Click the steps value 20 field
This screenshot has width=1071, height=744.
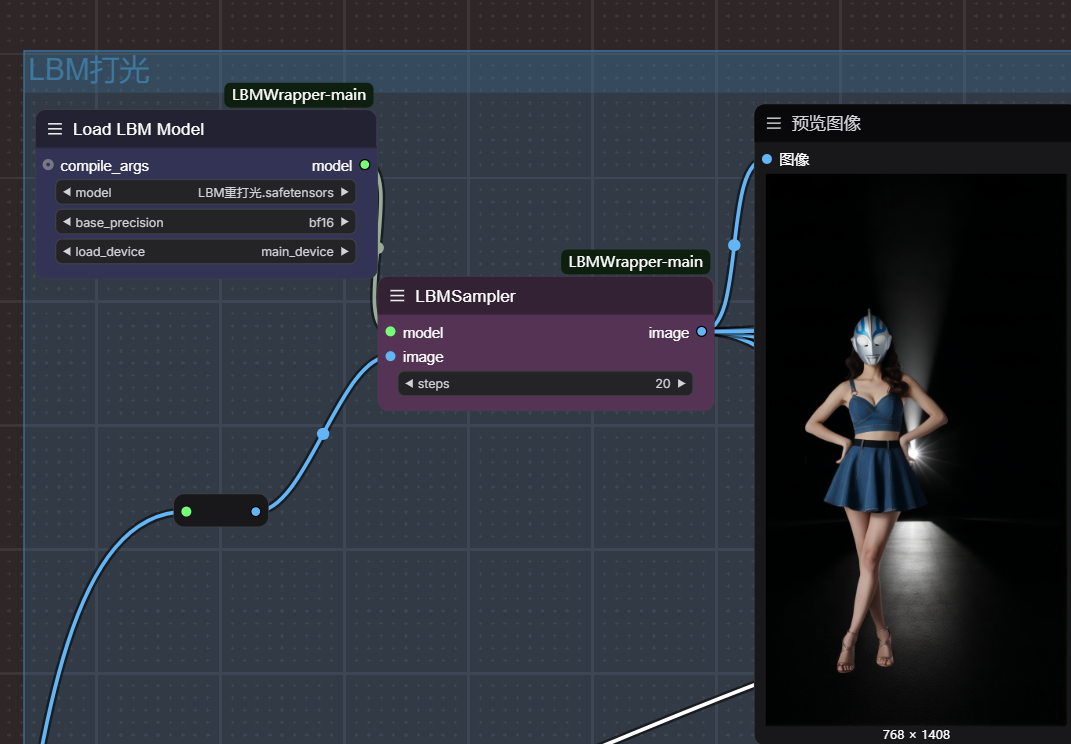tap(545, 383)
